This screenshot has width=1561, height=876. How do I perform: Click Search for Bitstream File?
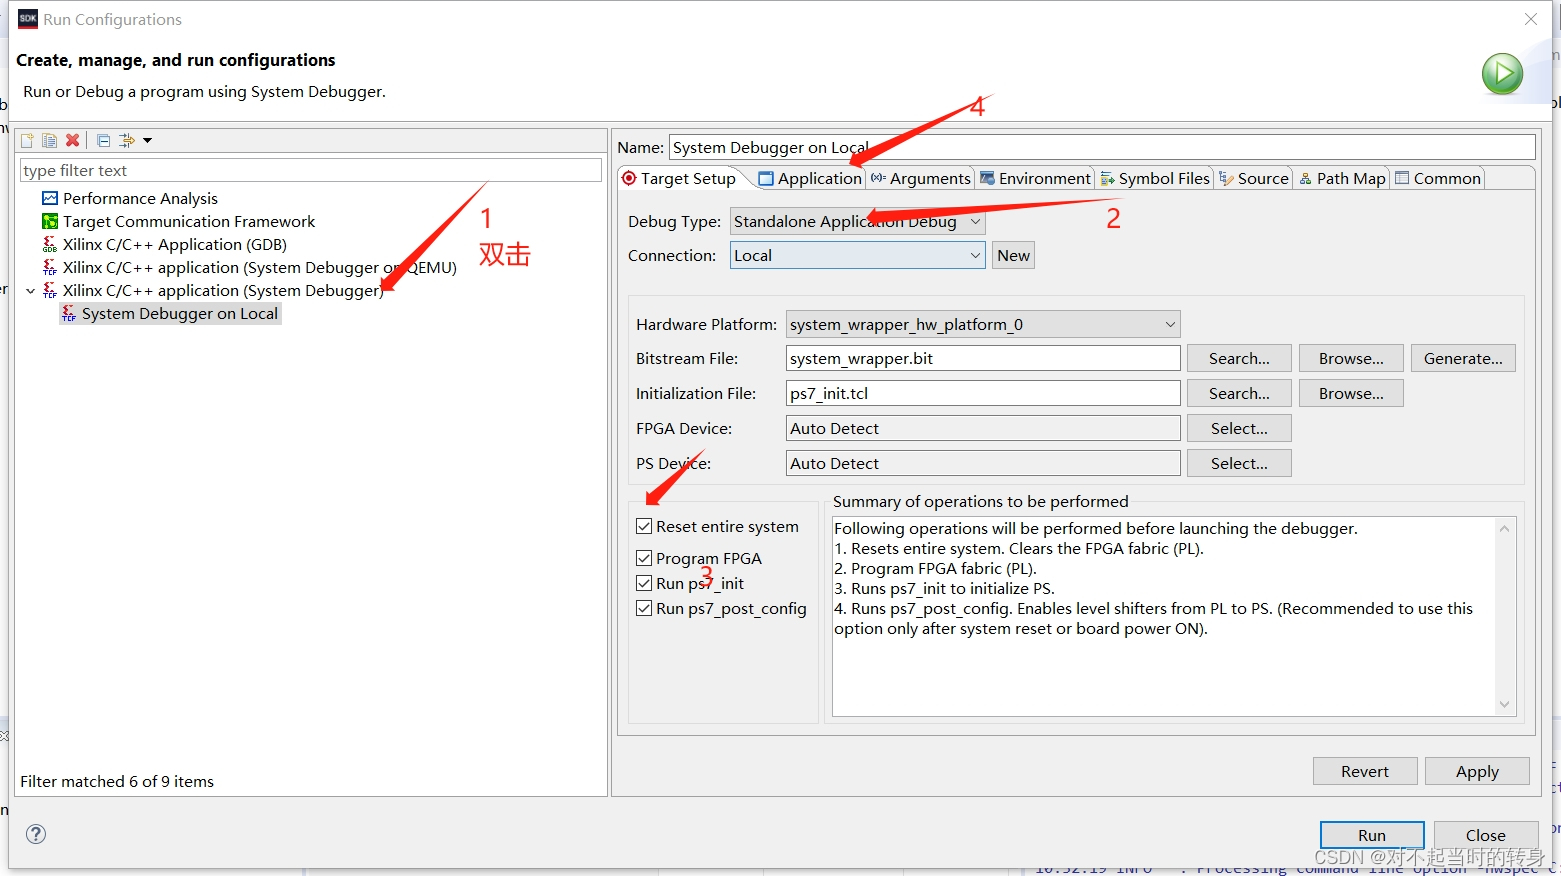(x=1239, y=358)
